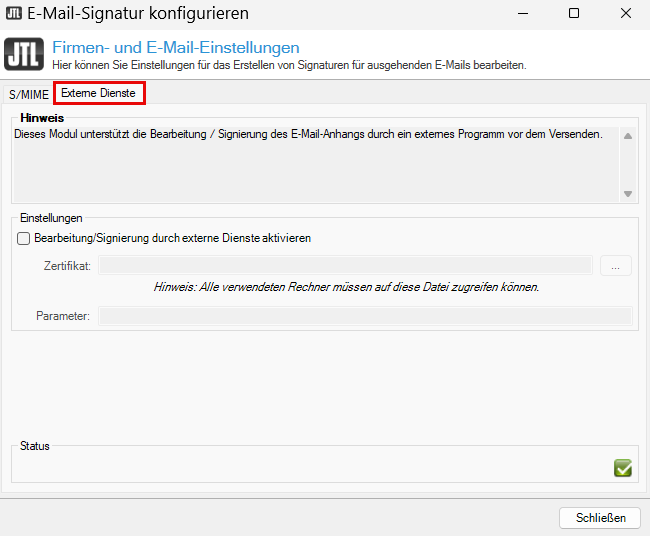Open the certificate file browser with the ... button
The image size is (650, 536).
[x=616, y=265]
